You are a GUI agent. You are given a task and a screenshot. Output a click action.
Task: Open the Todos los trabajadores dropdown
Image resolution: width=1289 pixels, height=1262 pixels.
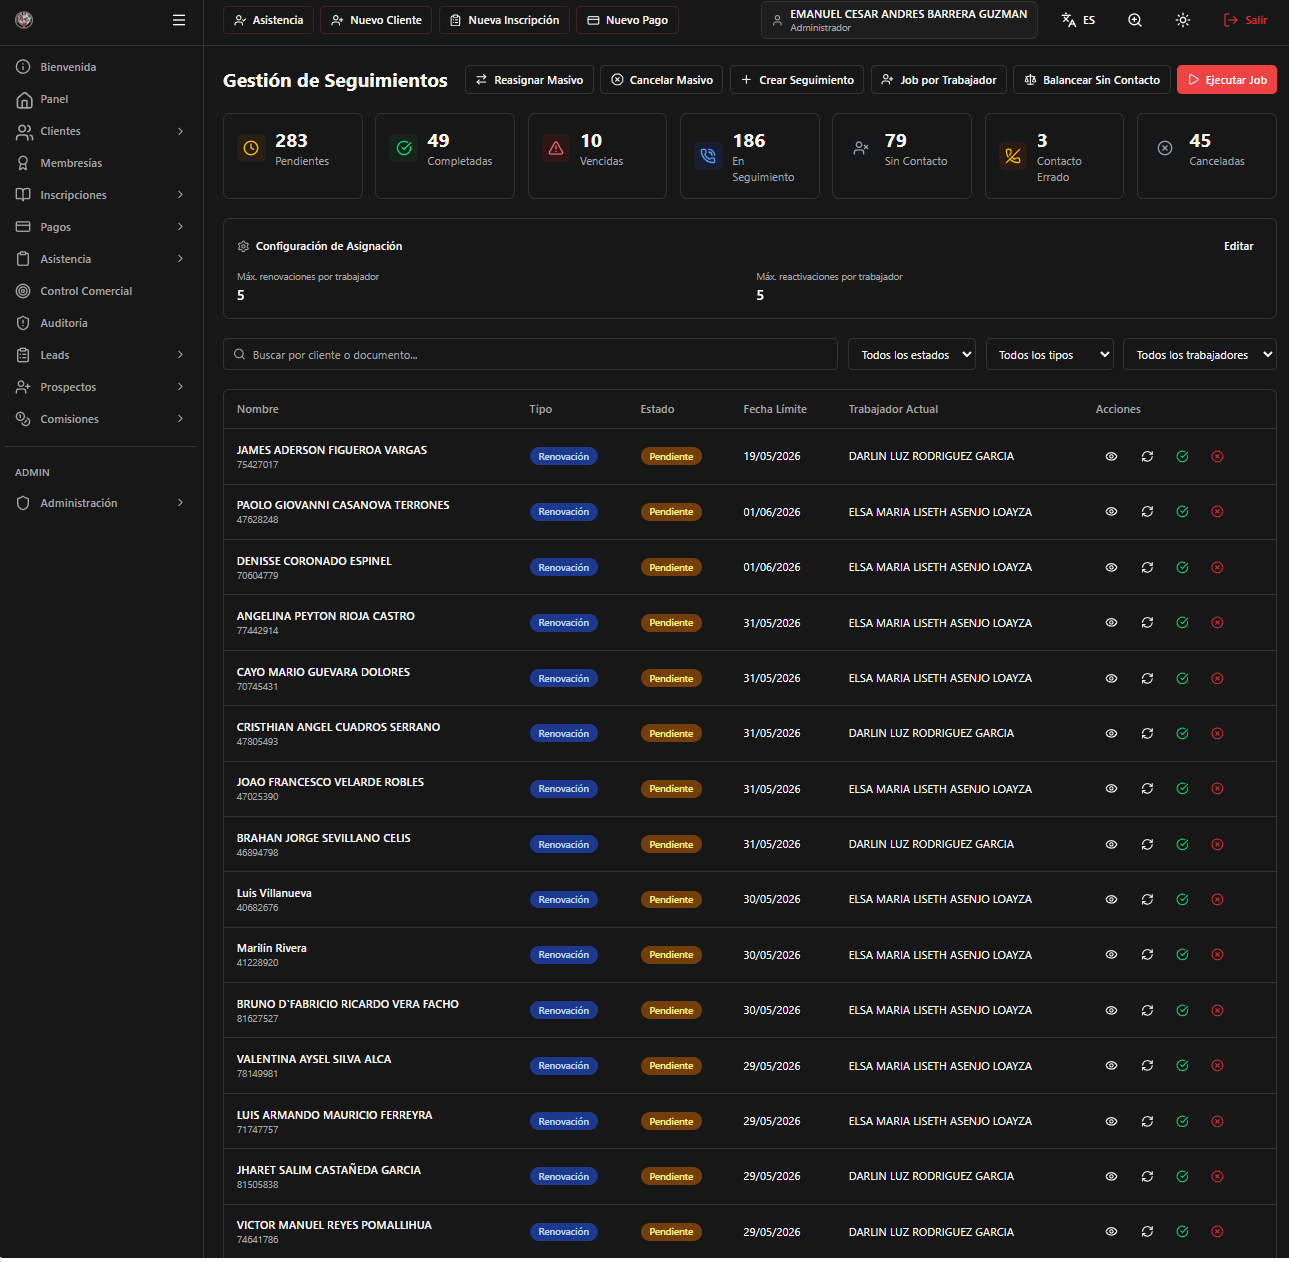[x=1200, y=355]
